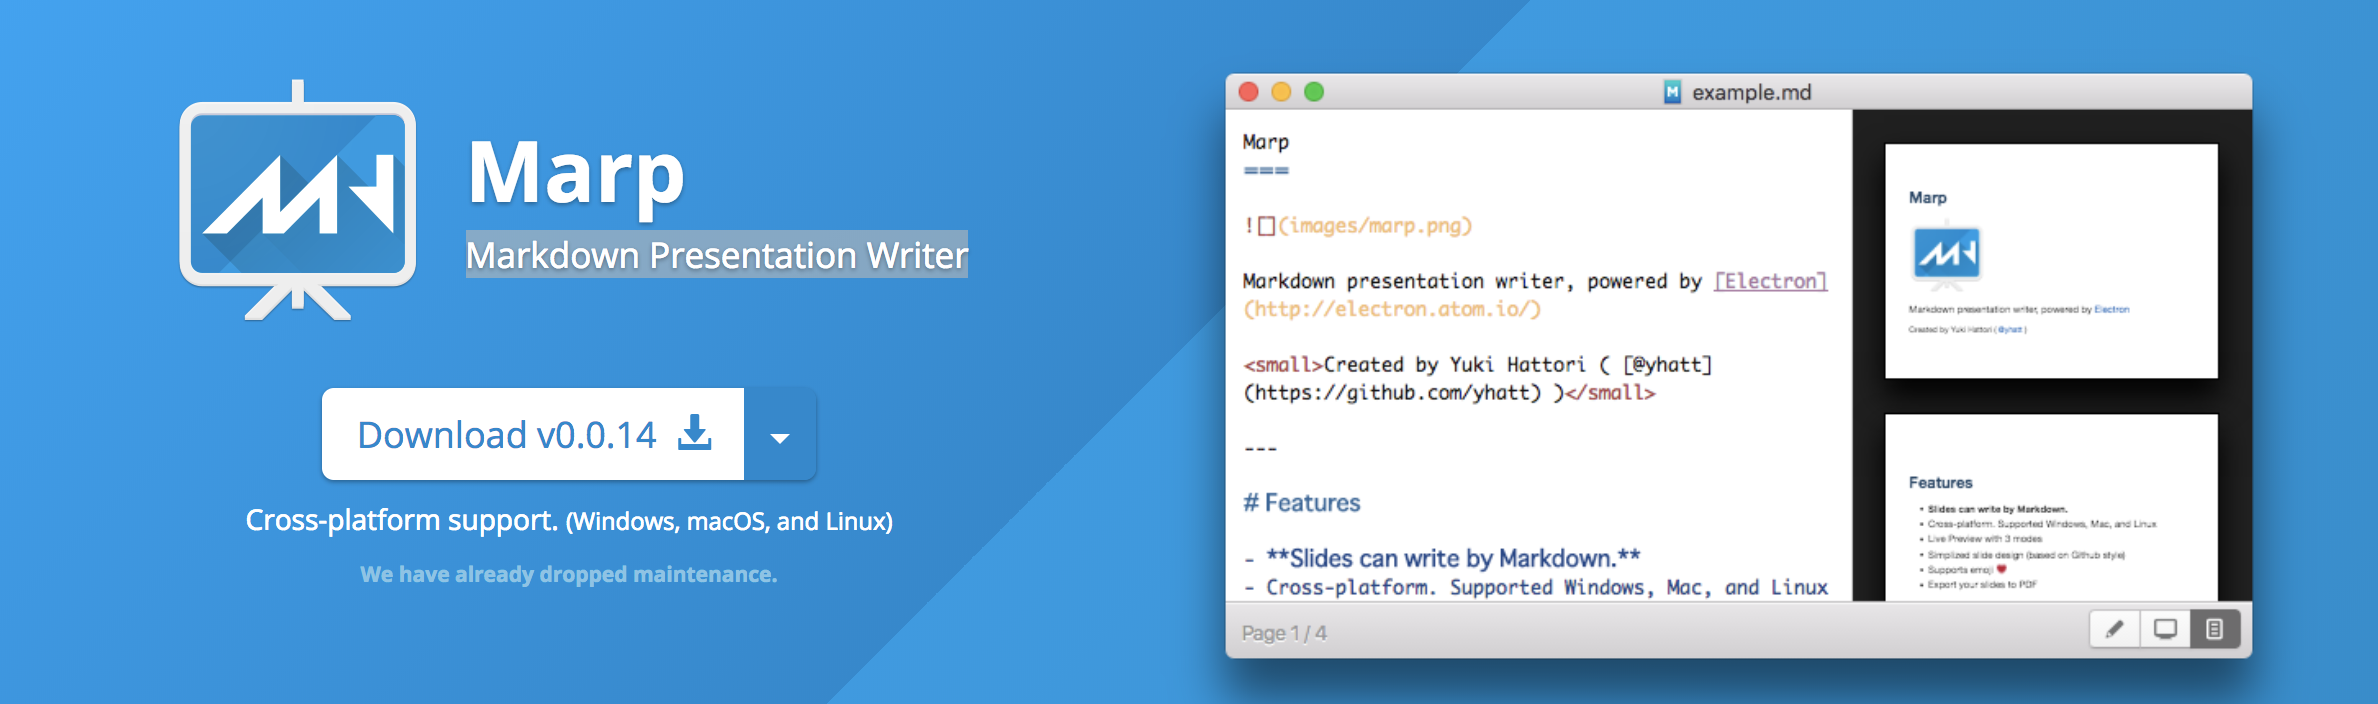
Task: Click the Marp presentation logo icon
Action: tap(298, 200)
